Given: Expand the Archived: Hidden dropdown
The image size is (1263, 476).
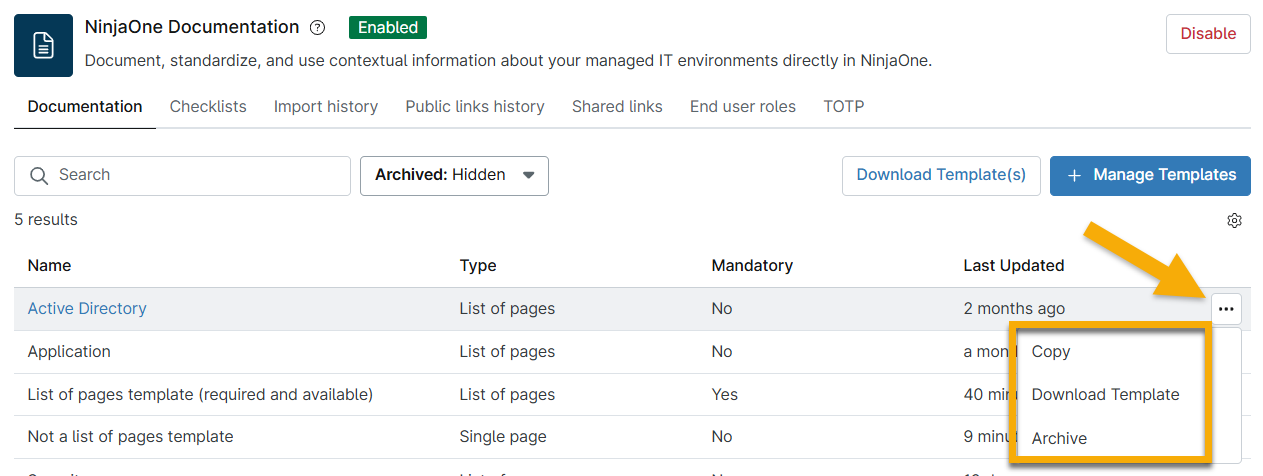Looking at the screenshot, I should (x=454, y=176).
